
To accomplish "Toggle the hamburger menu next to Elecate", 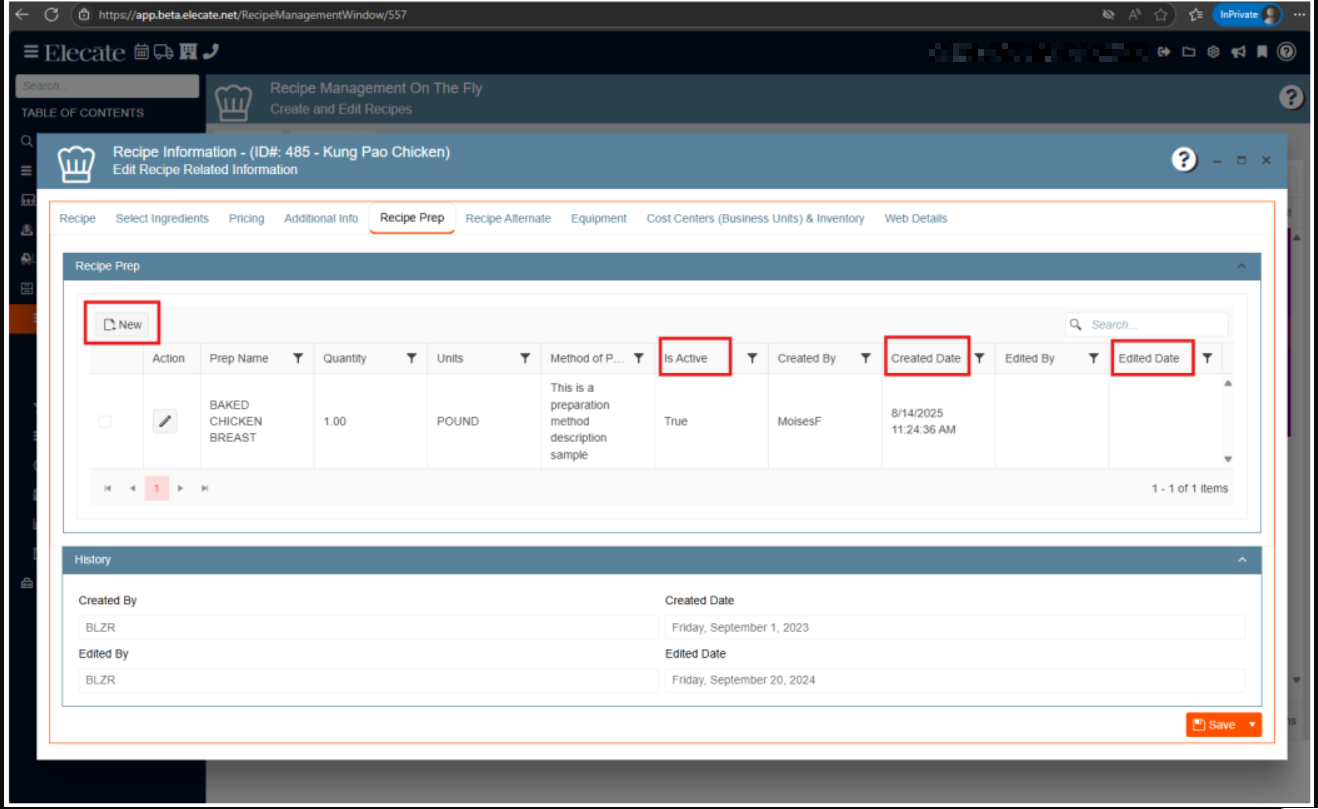I will point(31,52).
